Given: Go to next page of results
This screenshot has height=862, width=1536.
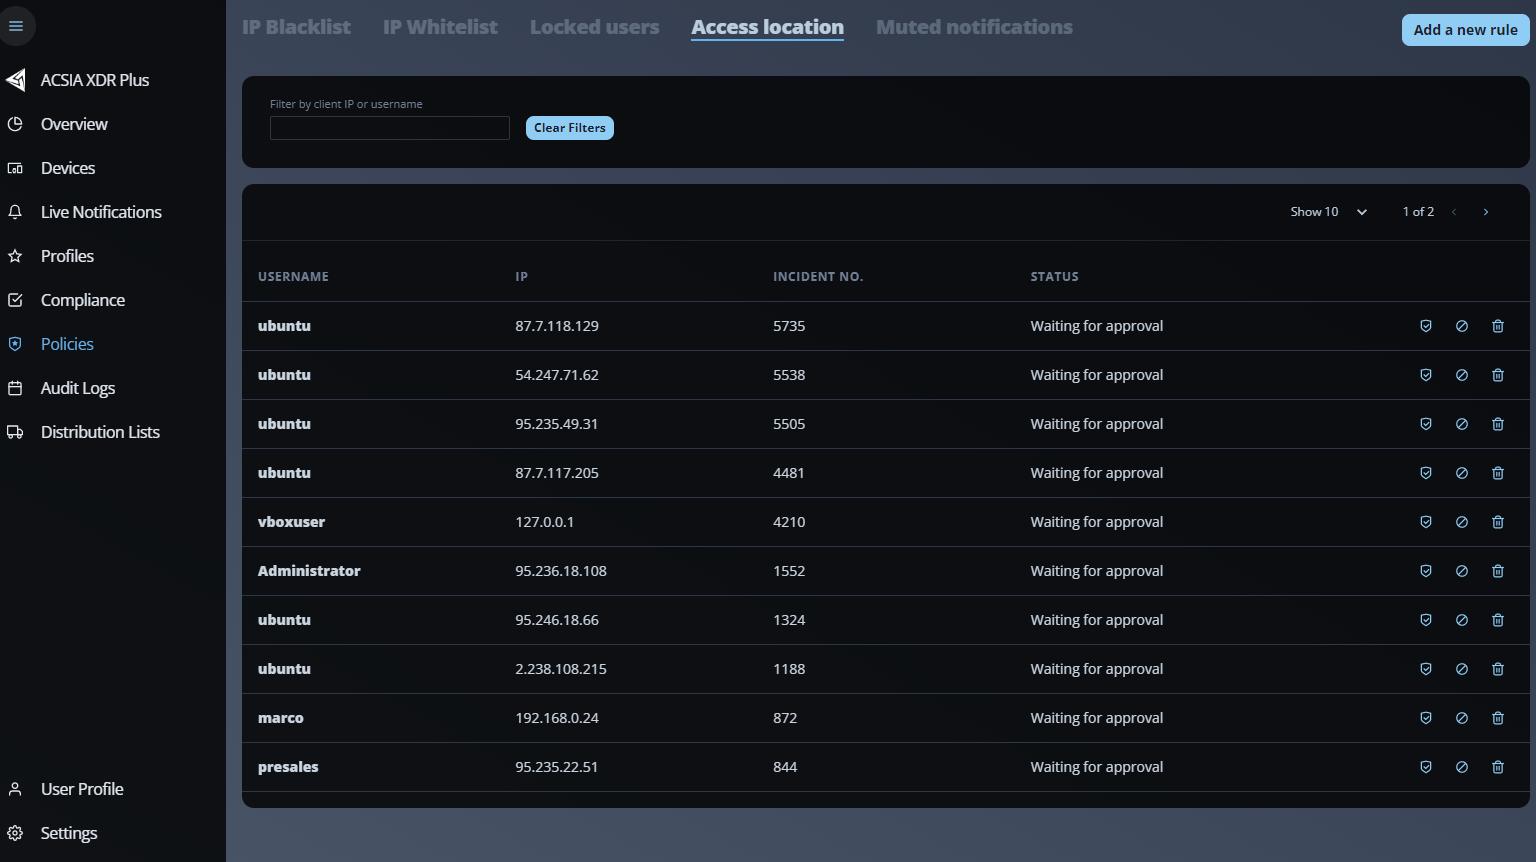Looking at the screenshot, I should point(1486,212).
